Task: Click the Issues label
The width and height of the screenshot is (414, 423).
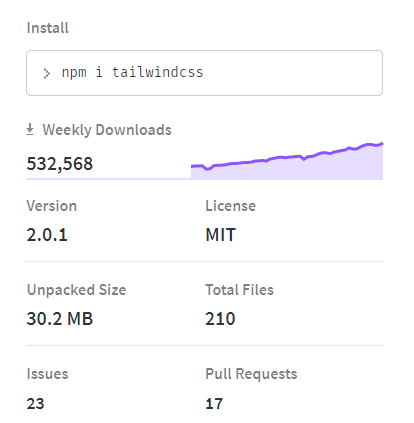Action: click(47, 374)
